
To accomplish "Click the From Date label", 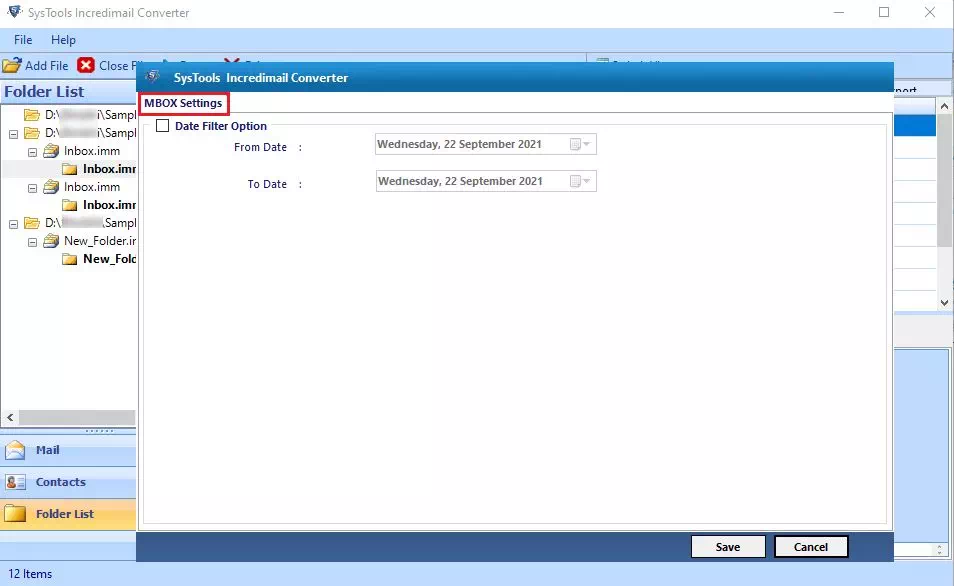I will click(260, 147).
